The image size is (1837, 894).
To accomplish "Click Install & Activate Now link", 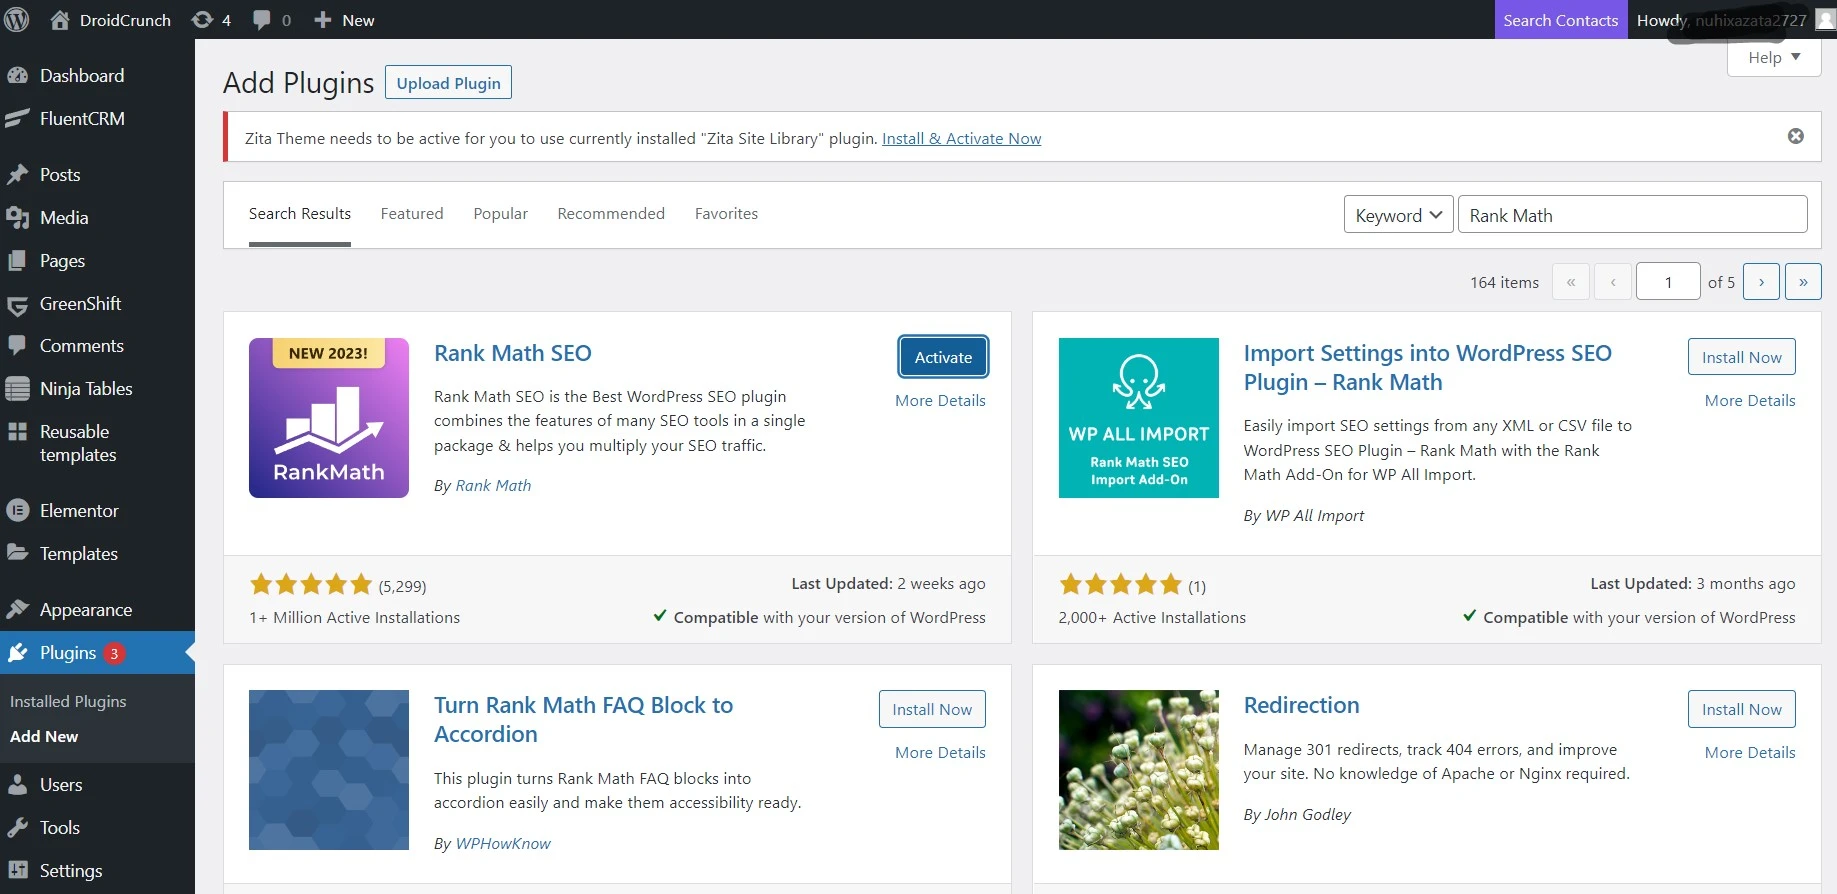I will [x=961, y=139].
